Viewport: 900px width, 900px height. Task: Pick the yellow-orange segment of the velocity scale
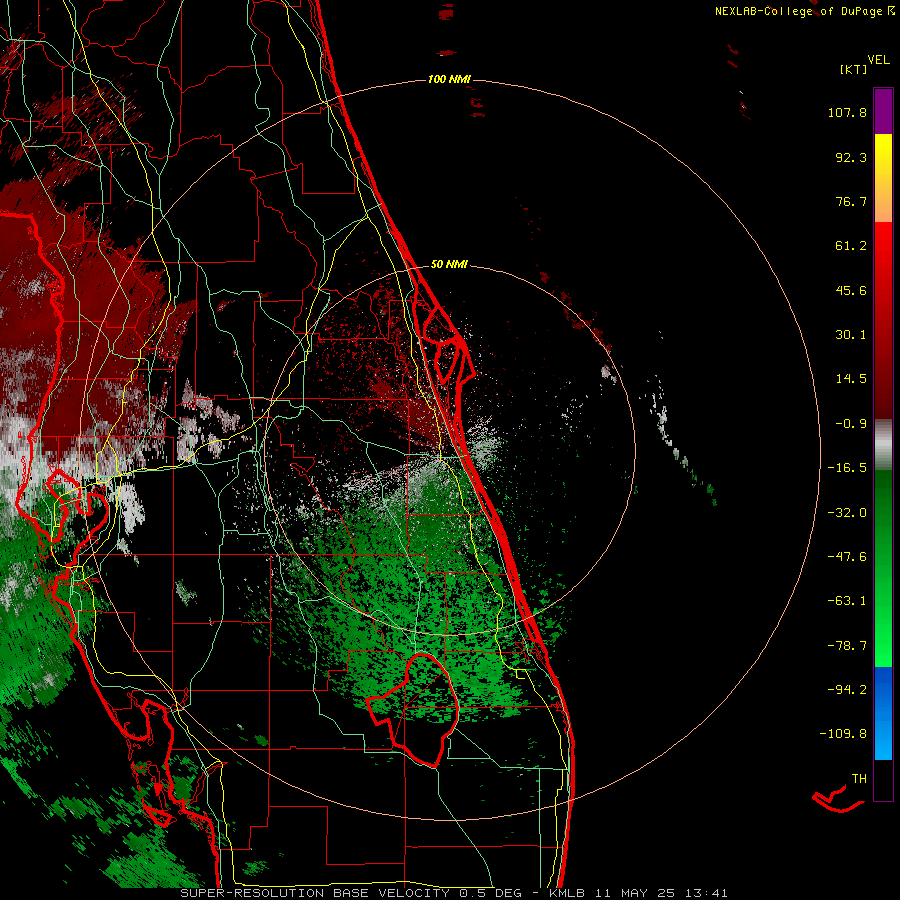883,178
